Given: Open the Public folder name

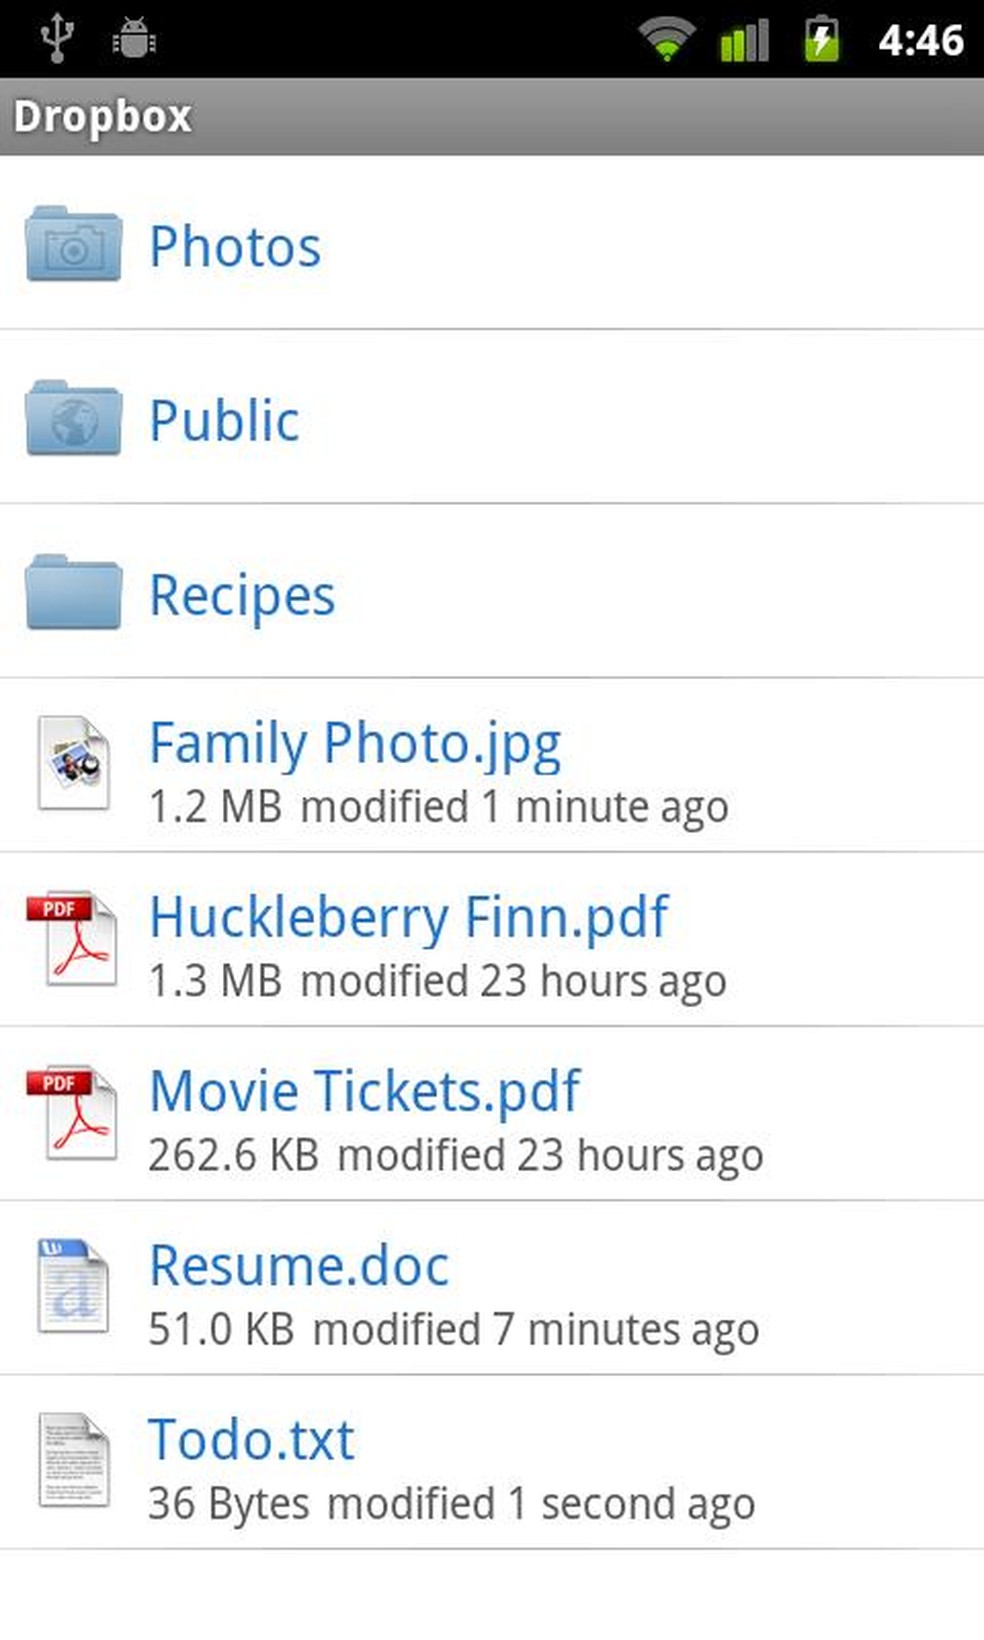Looking at the screenshot, I should [224, 420].
